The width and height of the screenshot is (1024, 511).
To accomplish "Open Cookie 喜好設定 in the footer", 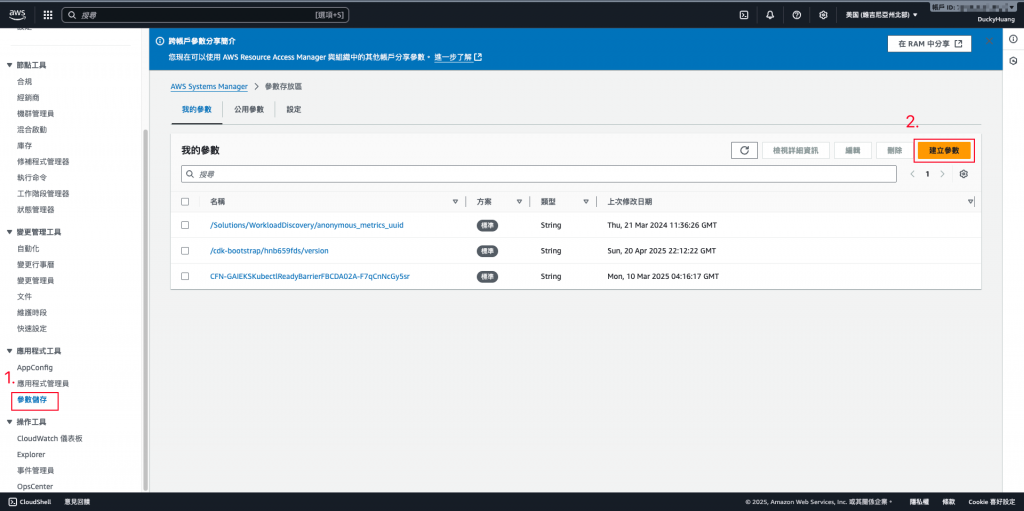I will click(991, 502).
